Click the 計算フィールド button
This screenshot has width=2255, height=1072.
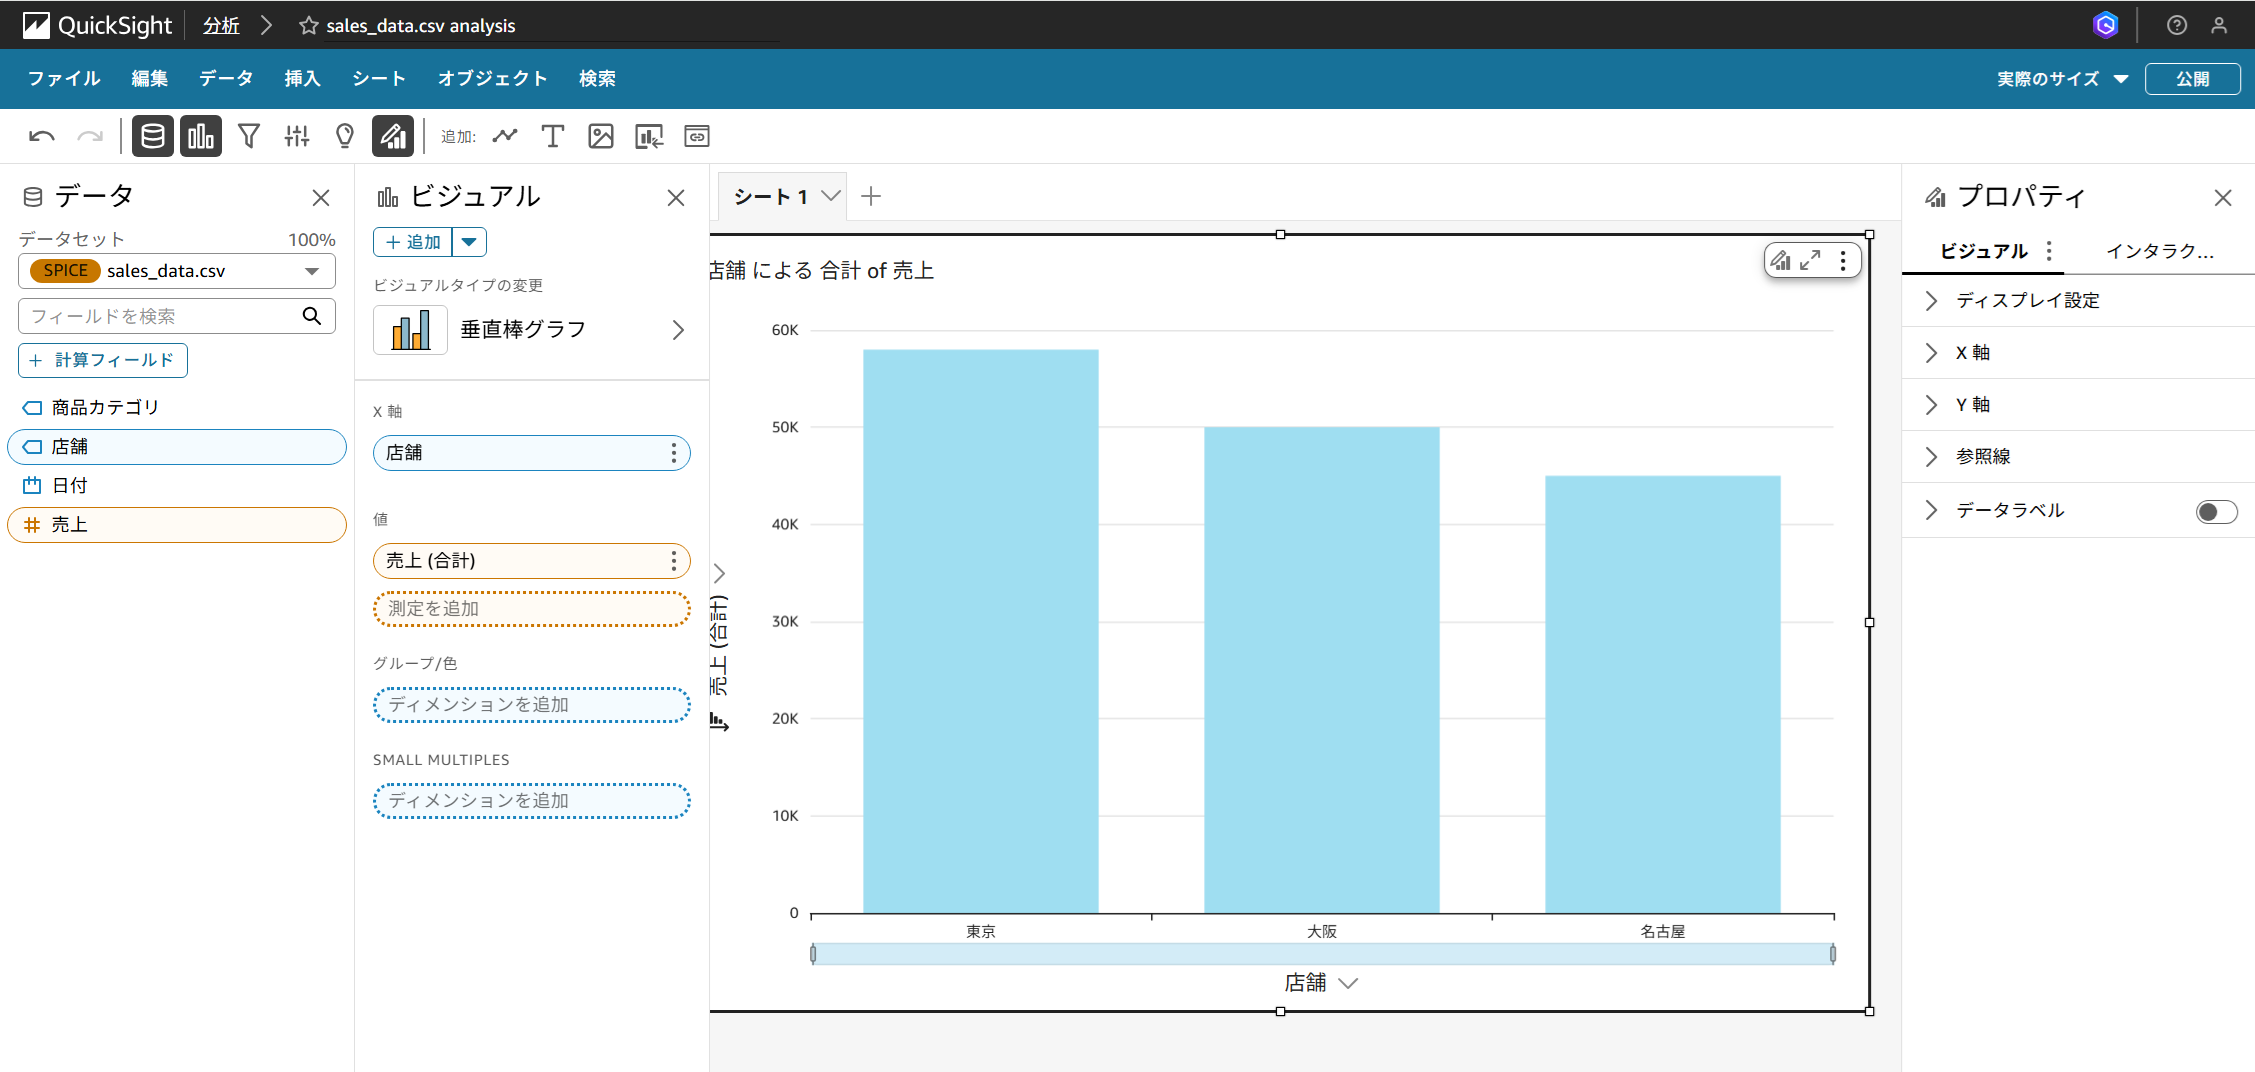(x=103, y=360)
